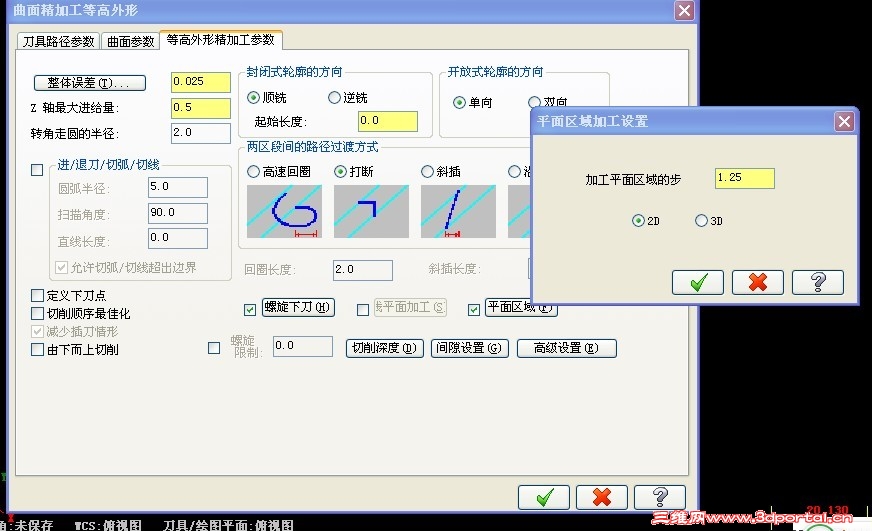This screenshot has width=872, height=531.
Task: Choose the 斜插 transition option
Action: 427,172
